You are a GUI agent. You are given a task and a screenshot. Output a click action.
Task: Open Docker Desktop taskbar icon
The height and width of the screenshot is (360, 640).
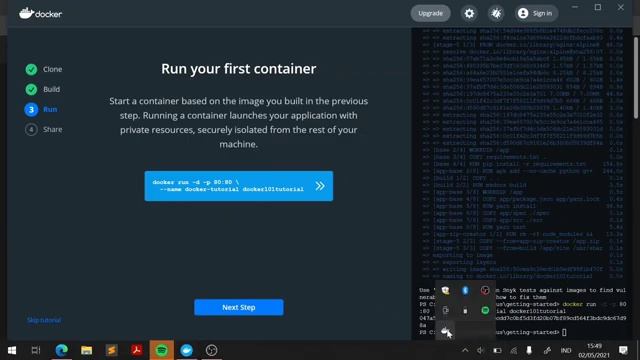[187, 350]
